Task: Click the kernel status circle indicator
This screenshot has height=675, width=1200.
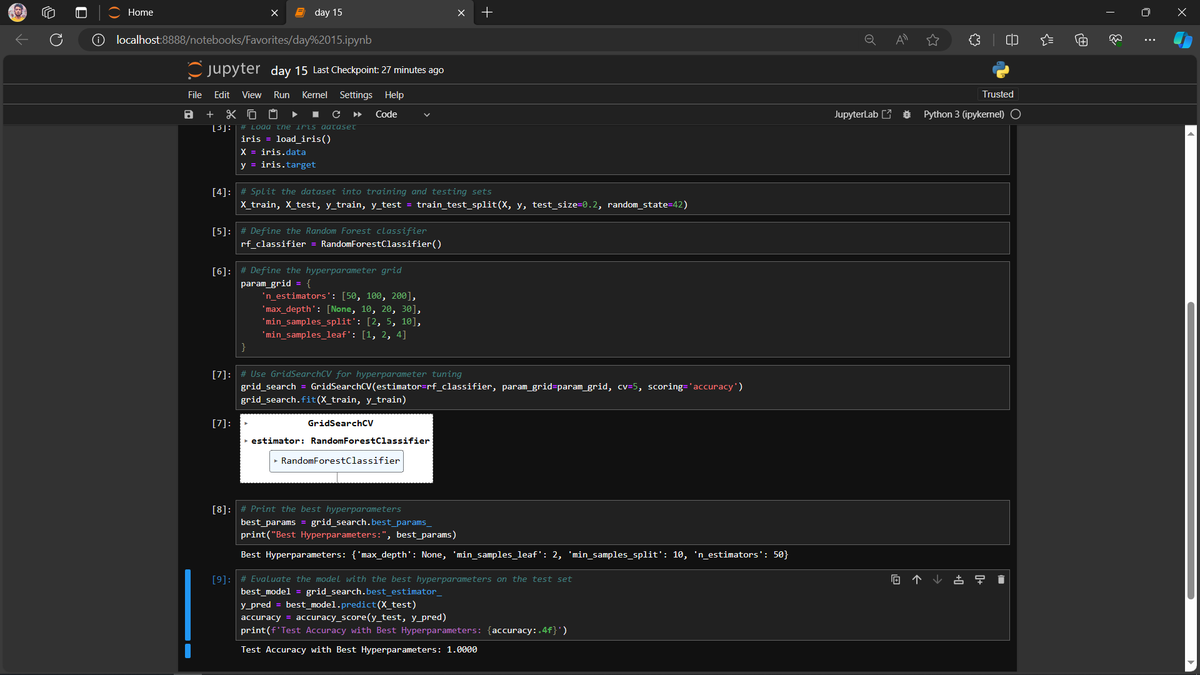Action: tap(1015, 114)
